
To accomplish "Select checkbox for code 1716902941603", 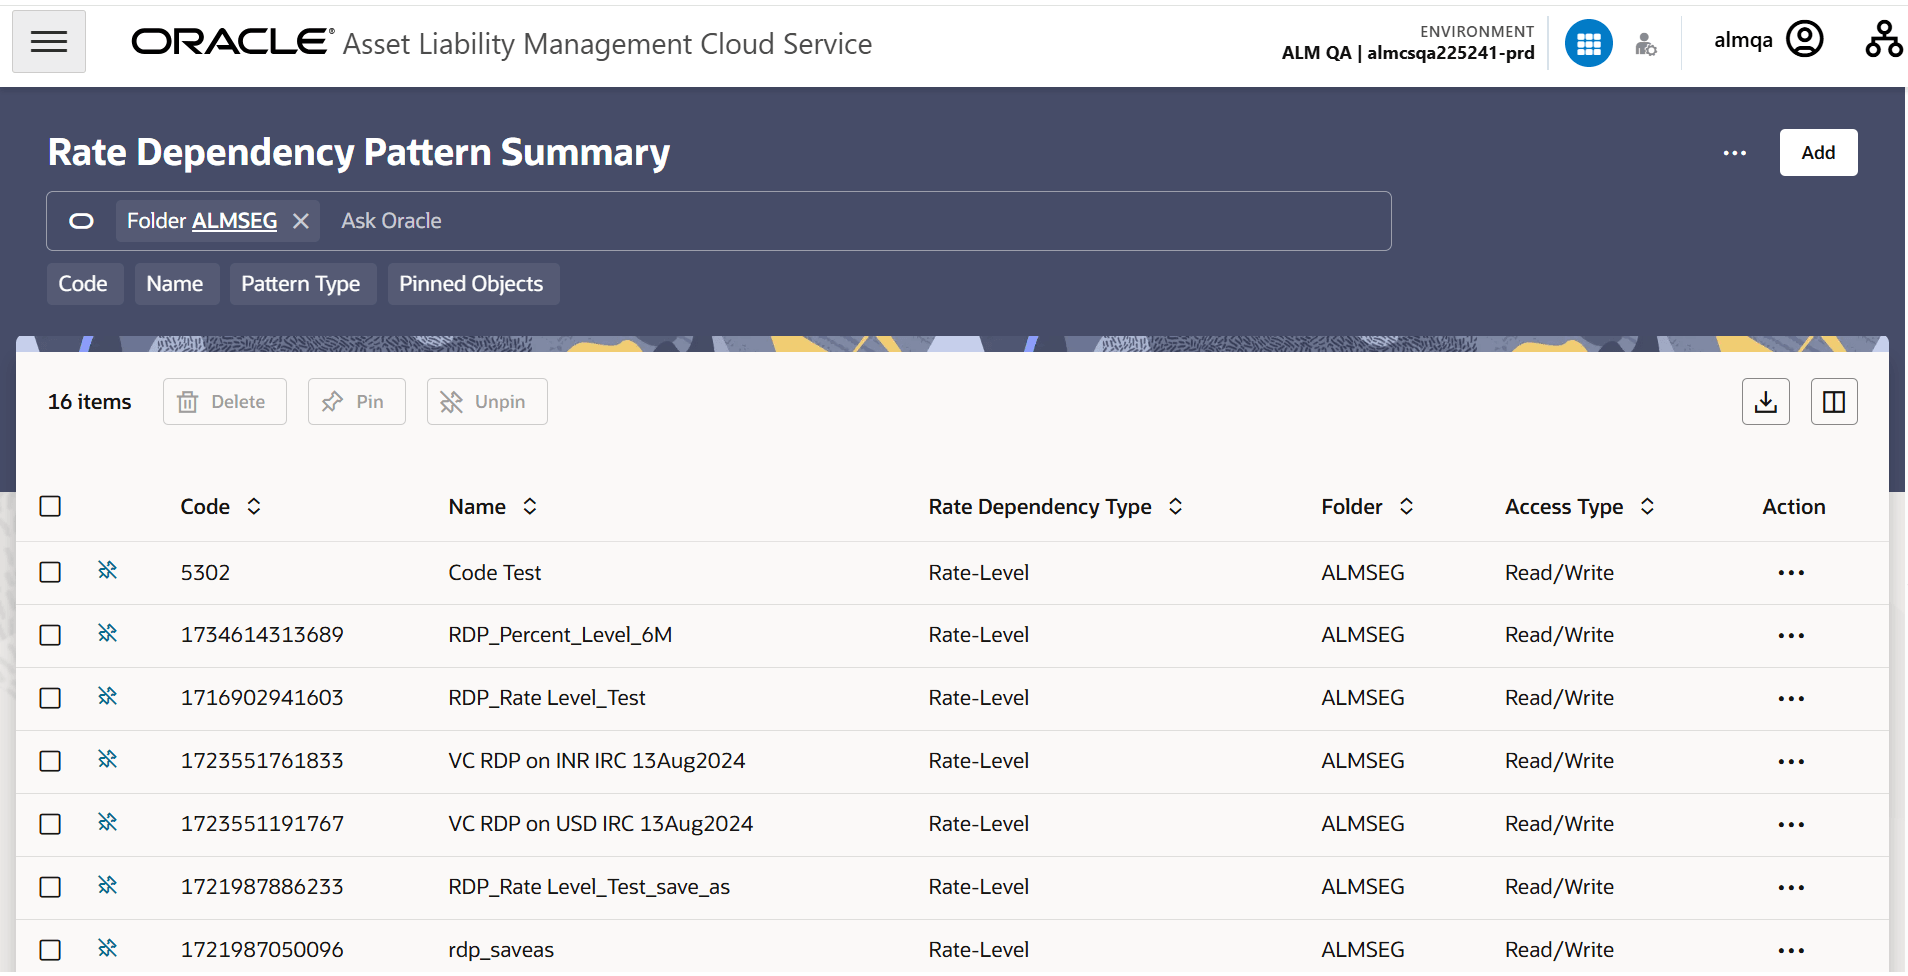I will tap(50, 698).
